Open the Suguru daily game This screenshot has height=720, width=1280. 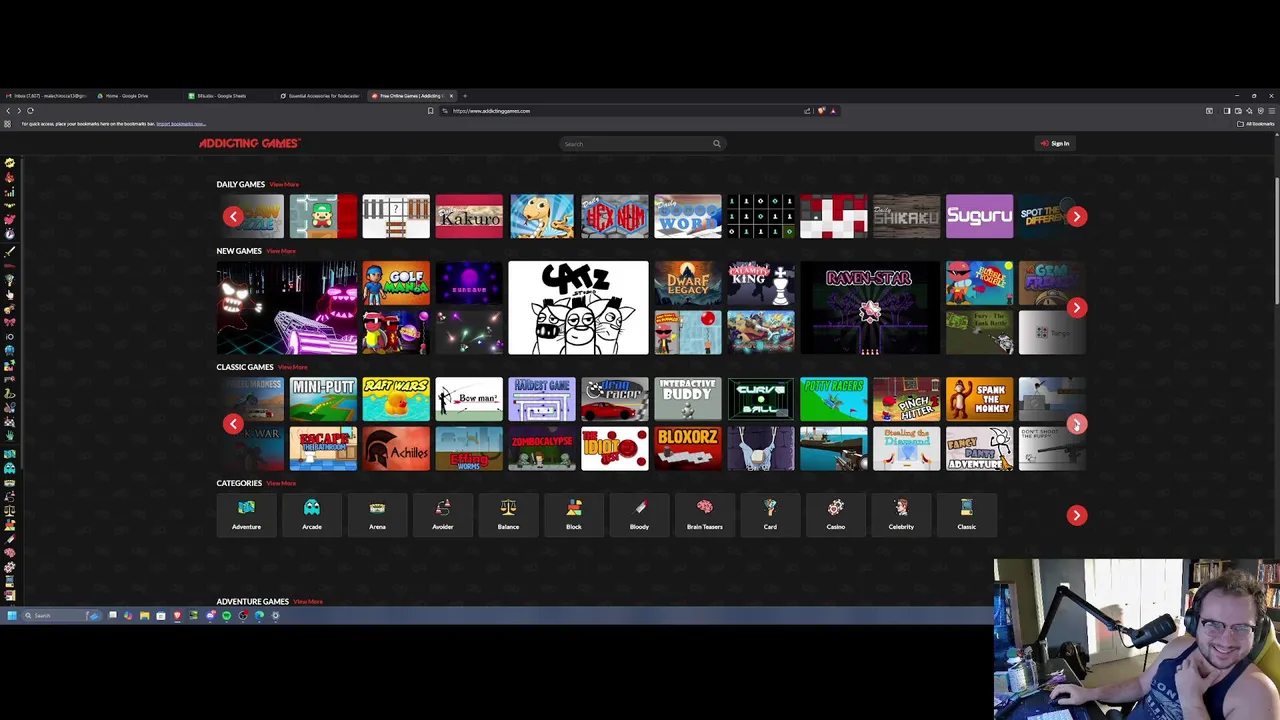click(x=979, y=216)
